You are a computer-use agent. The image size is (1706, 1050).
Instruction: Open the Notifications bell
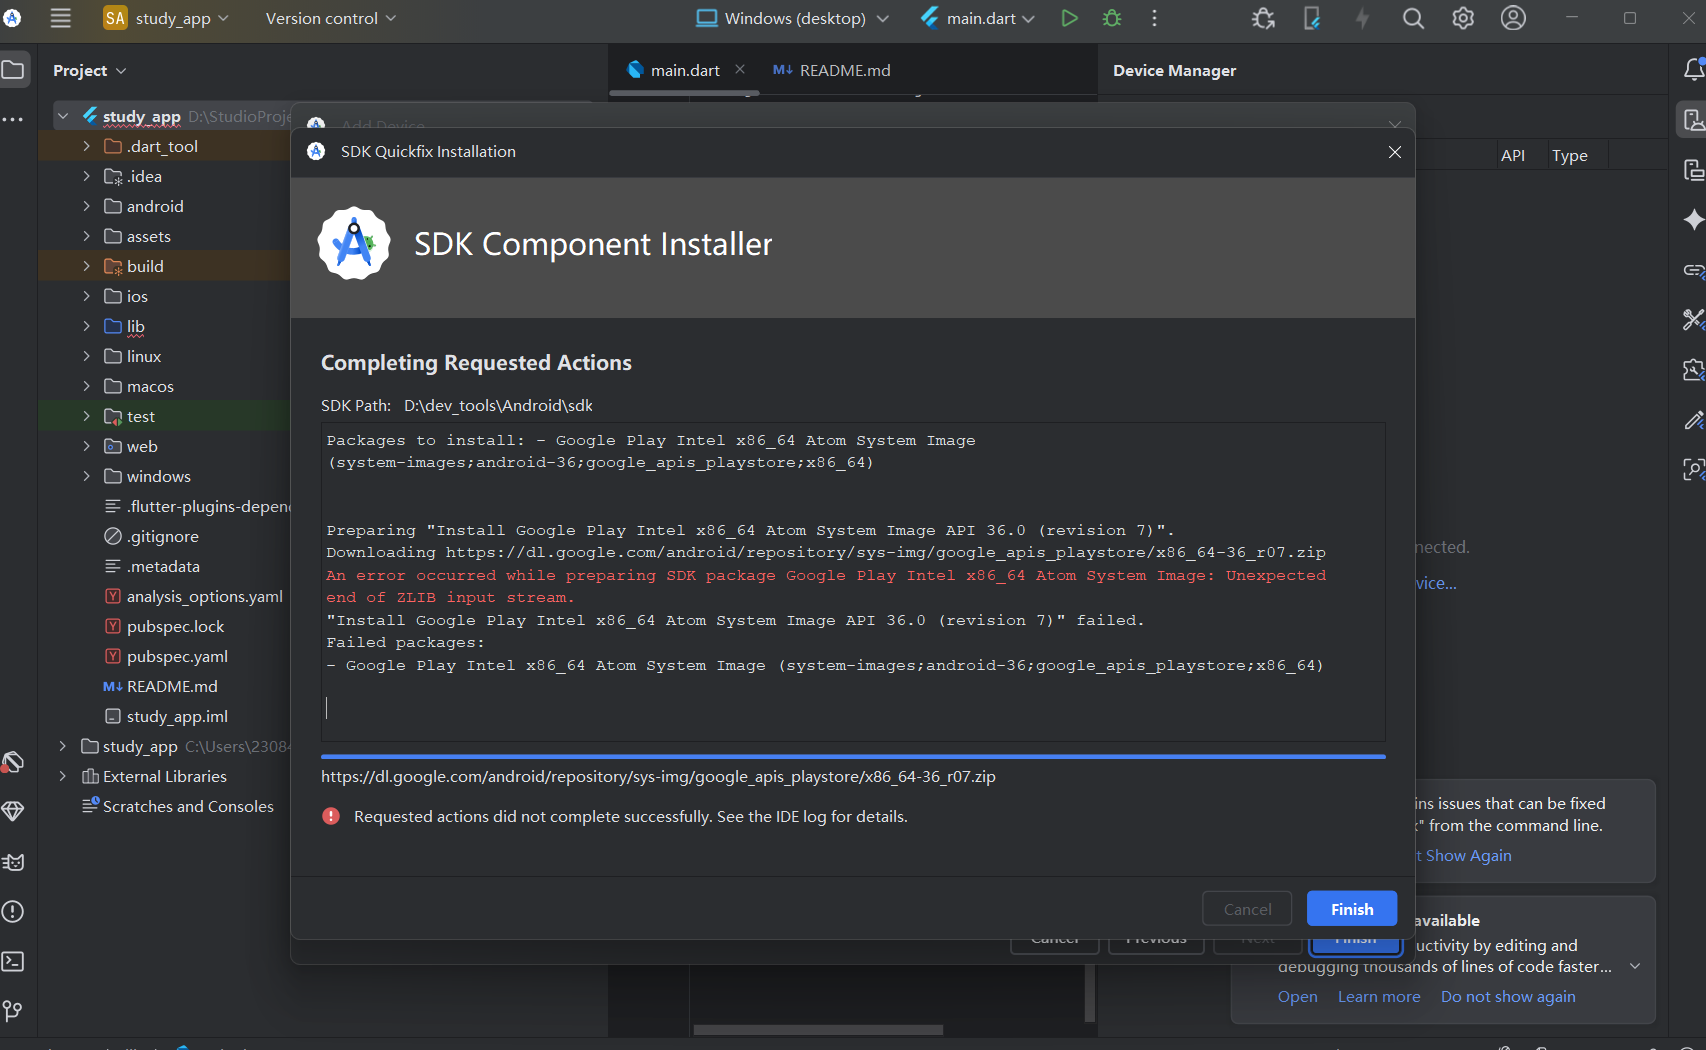(1693, 70)
